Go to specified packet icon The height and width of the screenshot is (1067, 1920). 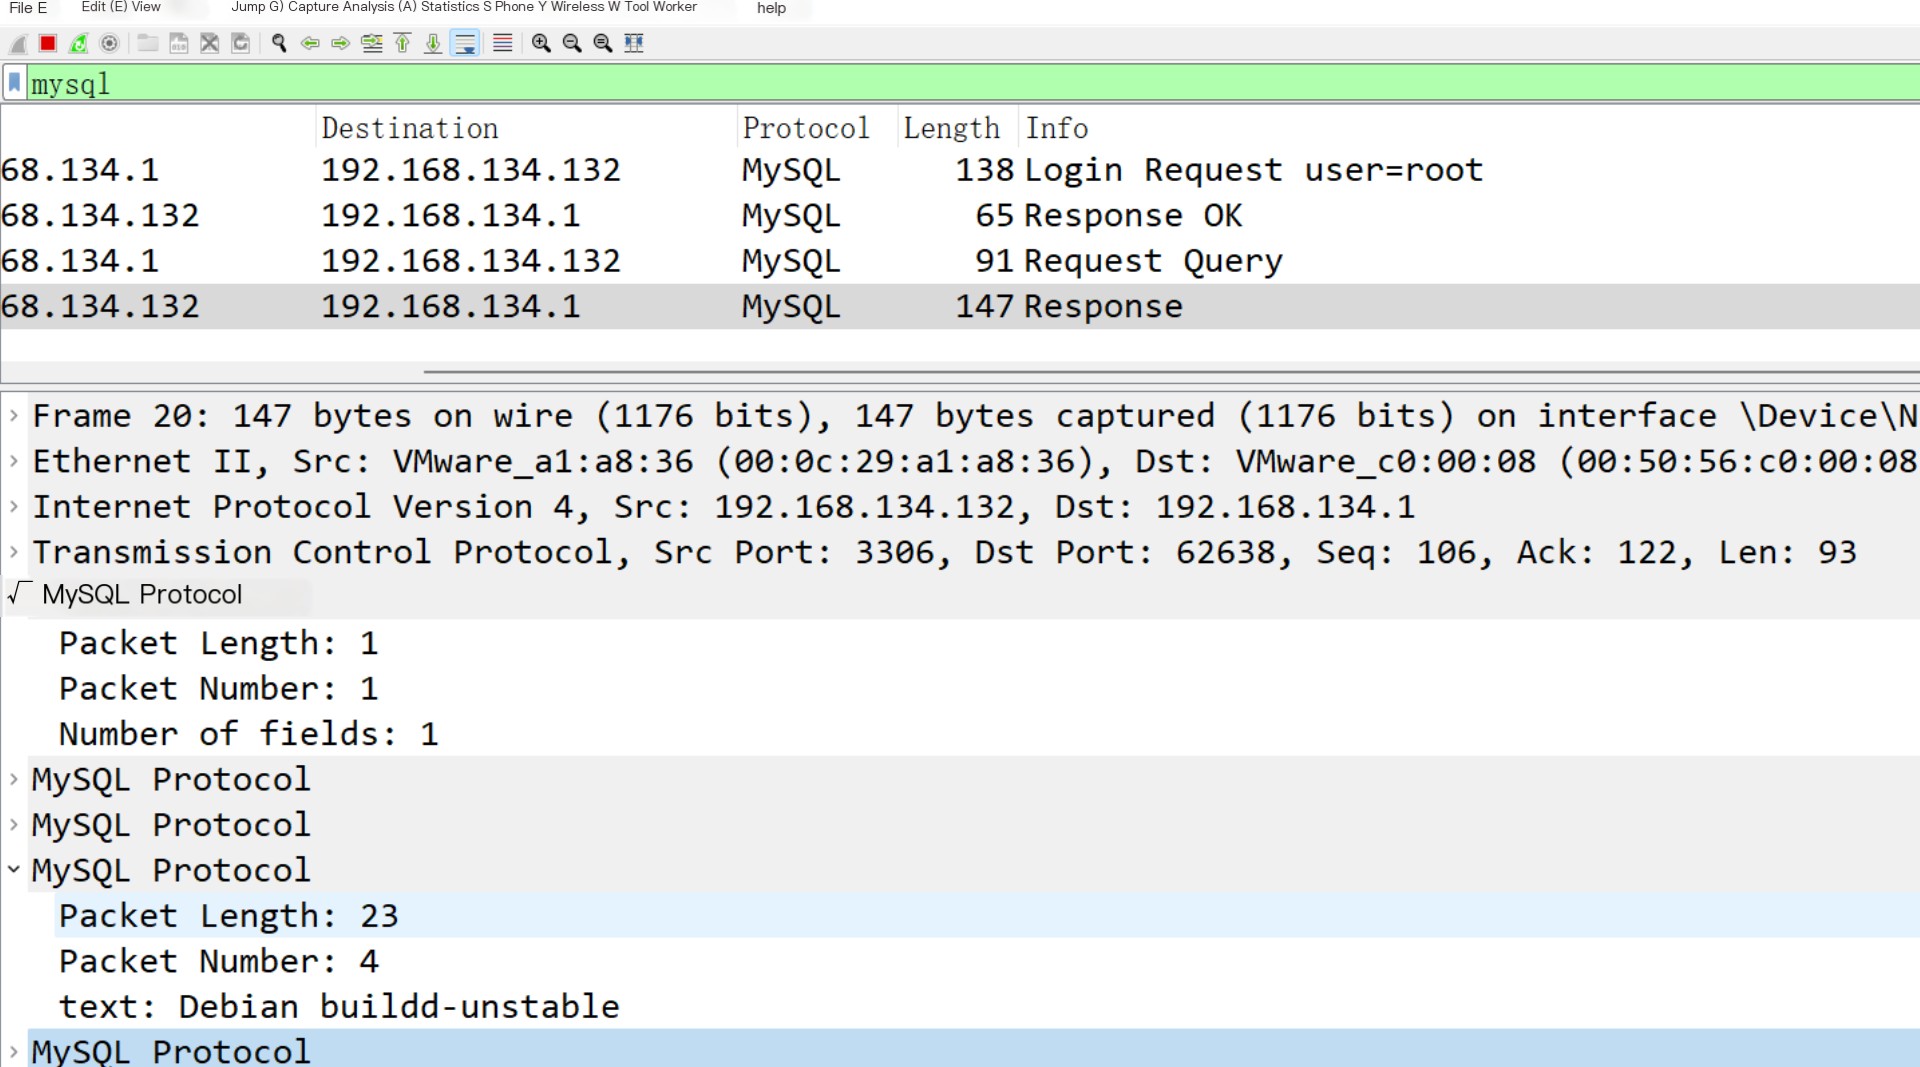point(372,43)
